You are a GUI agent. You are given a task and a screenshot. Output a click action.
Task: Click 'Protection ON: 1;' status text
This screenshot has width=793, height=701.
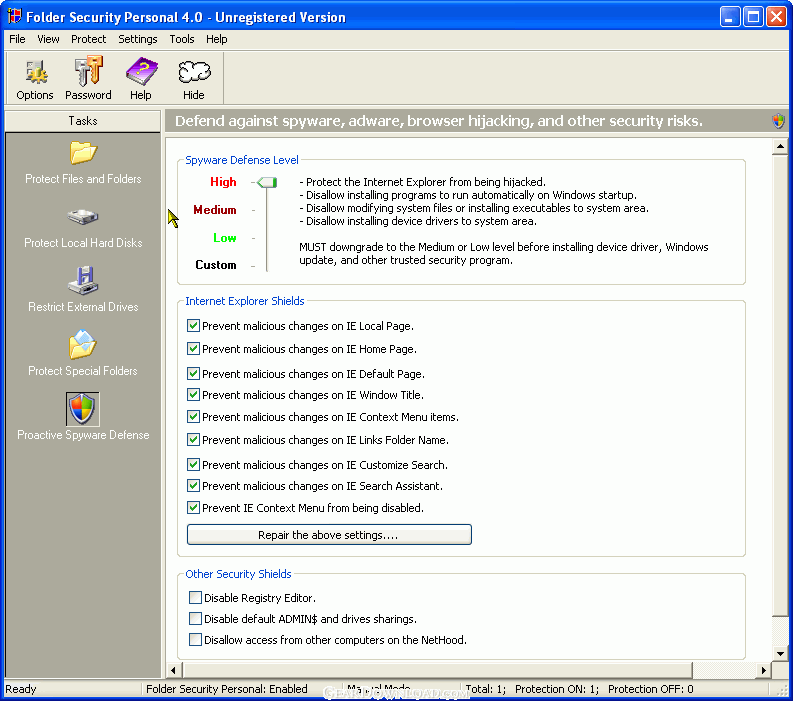pos(557,689)
